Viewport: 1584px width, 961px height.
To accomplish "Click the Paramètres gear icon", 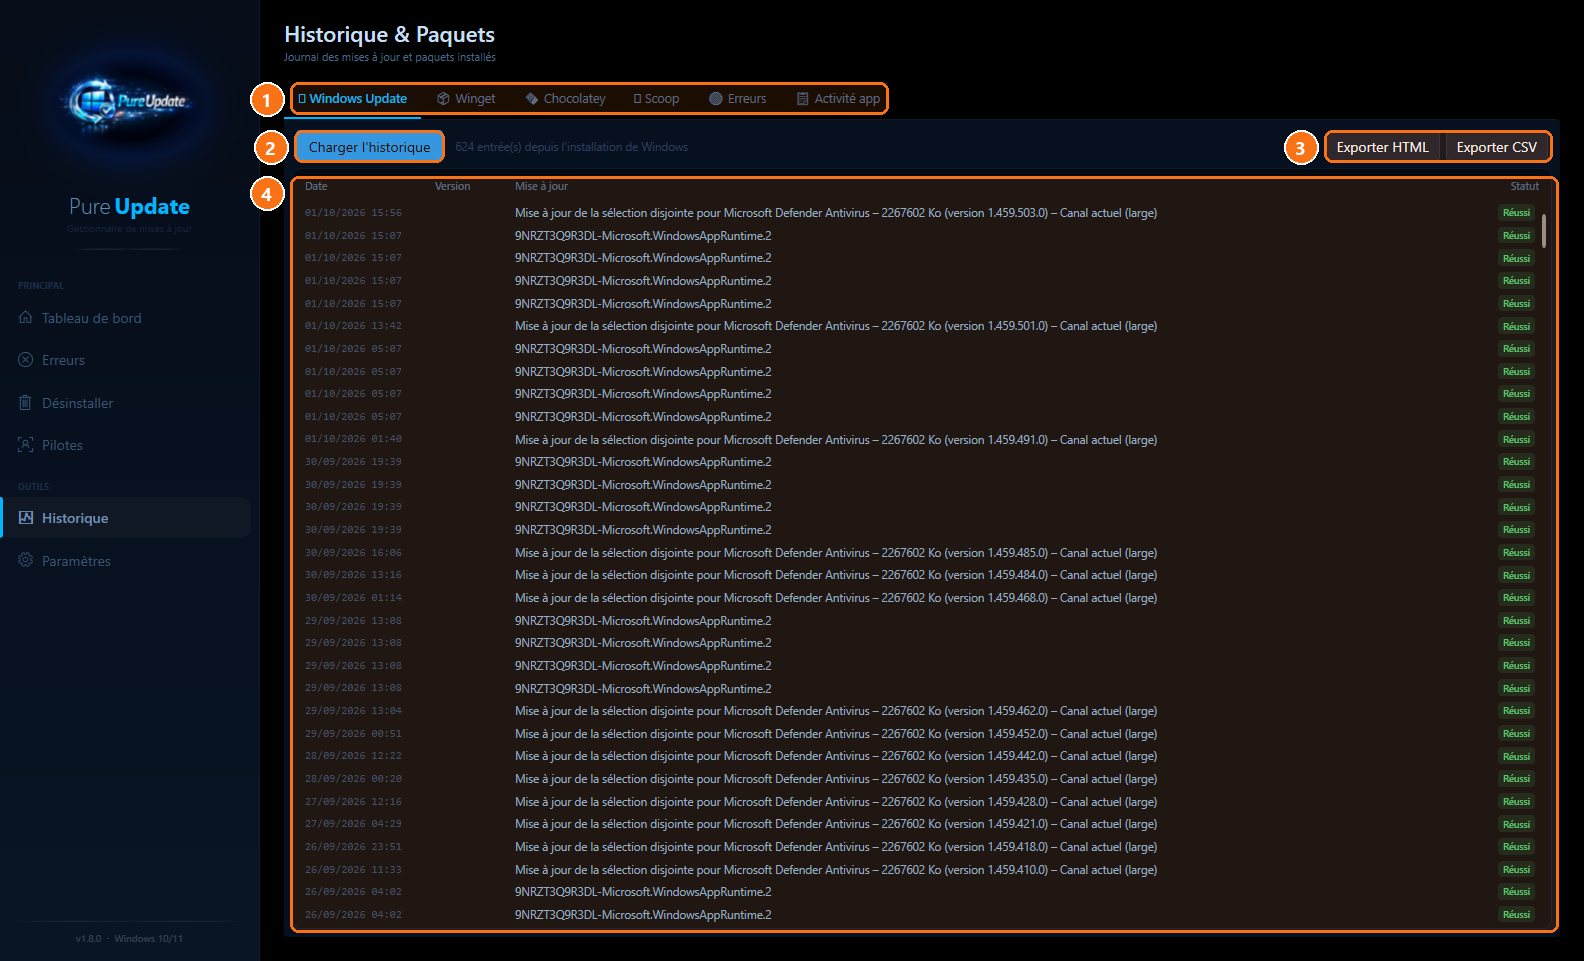I will click(x=26, y=561).
